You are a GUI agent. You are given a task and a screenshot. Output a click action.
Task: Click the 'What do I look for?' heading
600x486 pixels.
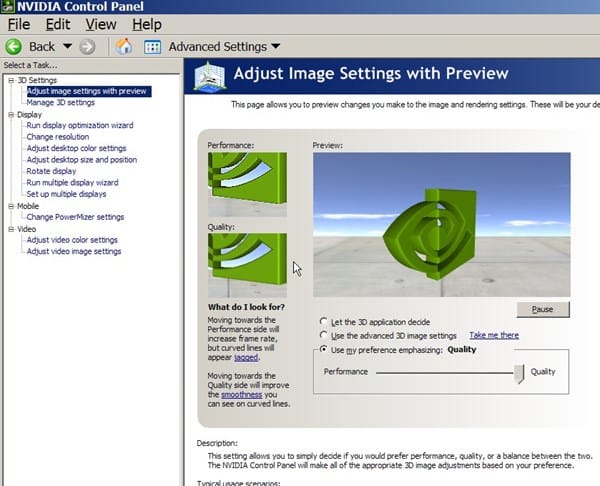click(246, 307)
